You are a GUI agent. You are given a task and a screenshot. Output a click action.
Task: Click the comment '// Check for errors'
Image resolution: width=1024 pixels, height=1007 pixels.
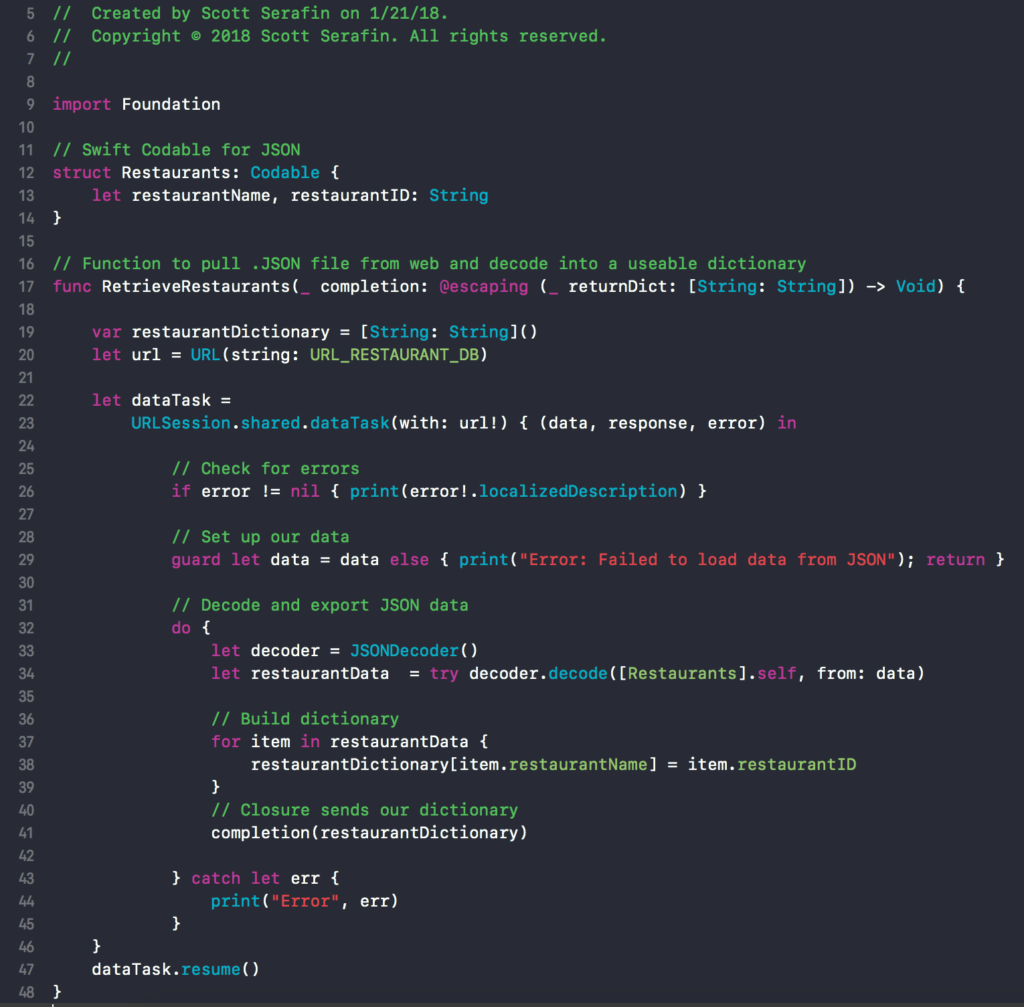[x=265, y=468]
